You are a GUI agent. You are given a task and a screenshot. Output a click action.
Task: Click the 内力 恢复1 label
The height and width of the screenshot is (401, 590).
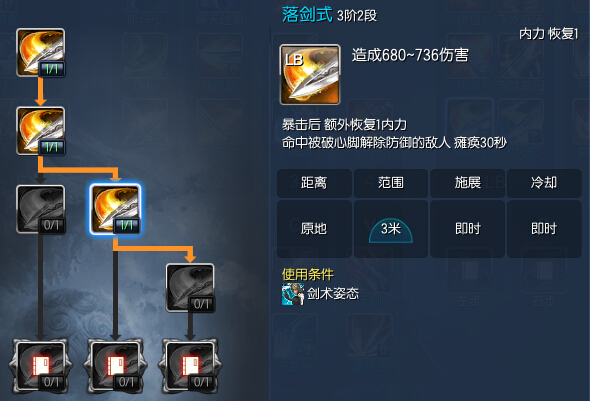click(549, 34)
